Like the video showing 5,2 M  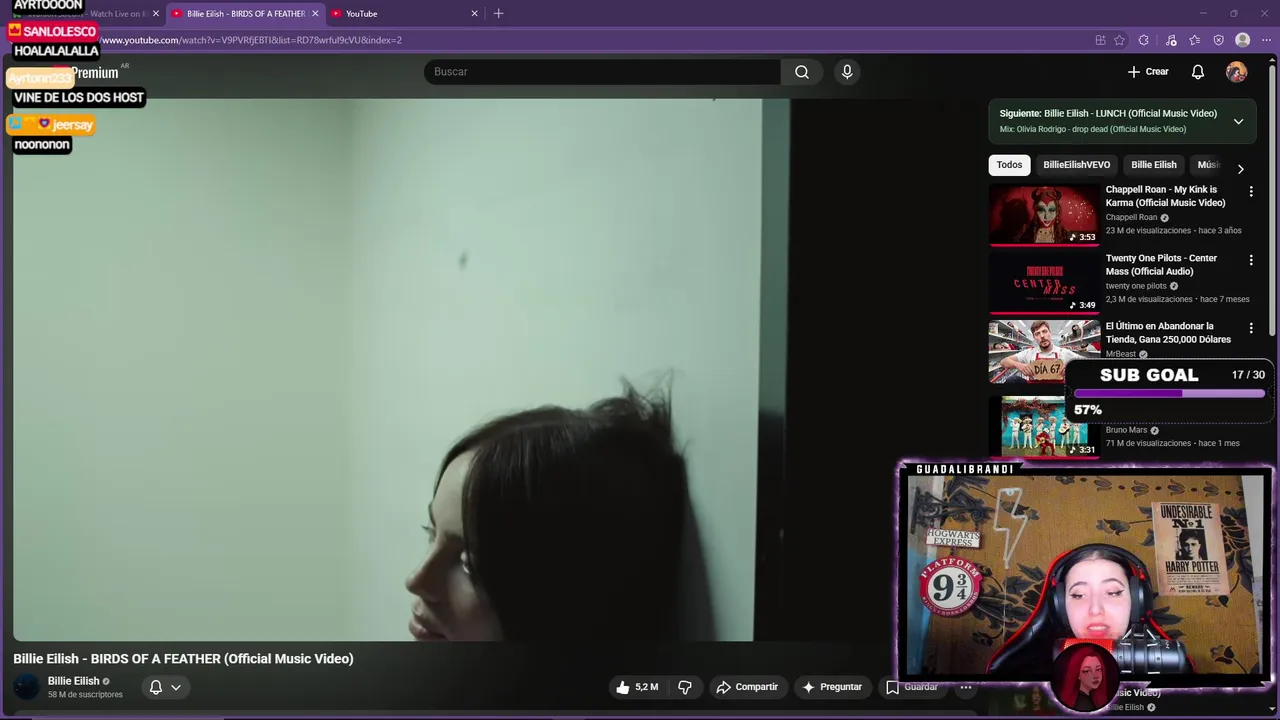click(x=637, y=687)
